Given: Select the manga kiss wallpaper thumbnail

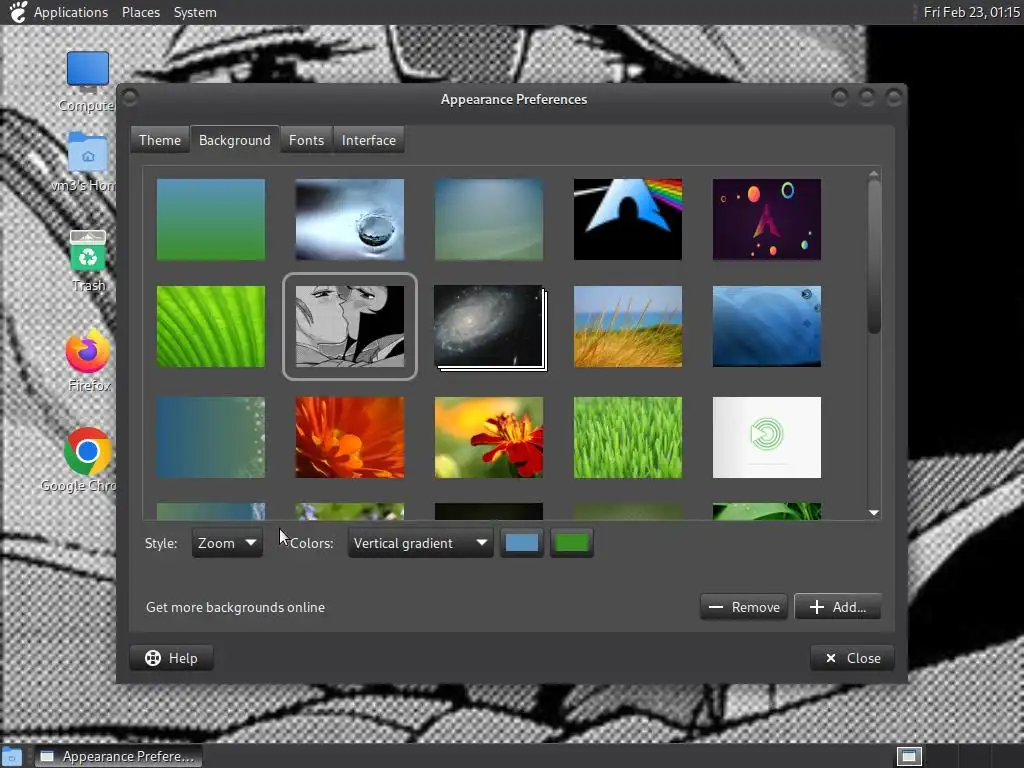Looking at the screenshot, I should point(350,326).
